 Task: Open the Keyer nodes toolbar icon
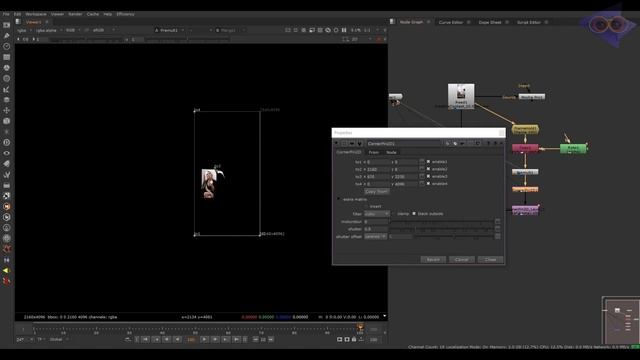point(7,89)
